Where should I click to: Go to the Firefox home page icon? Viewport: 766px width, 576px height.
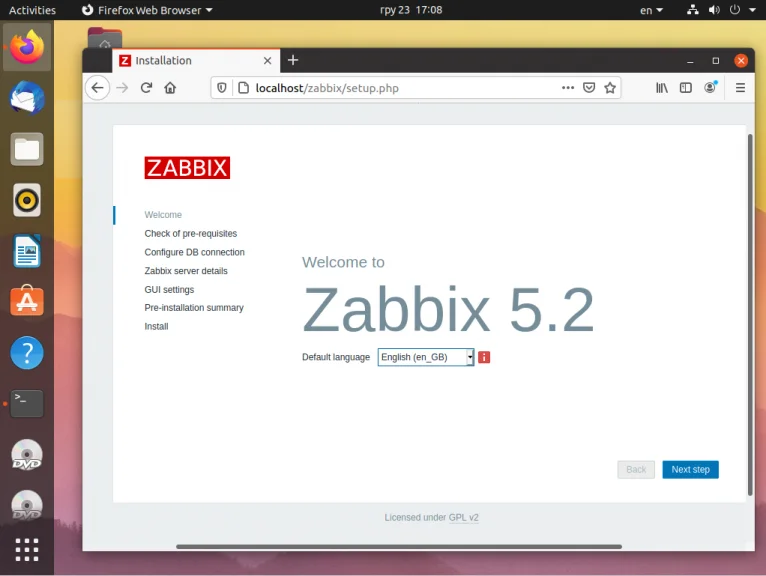pyautogui.click(x=170, y=88)
